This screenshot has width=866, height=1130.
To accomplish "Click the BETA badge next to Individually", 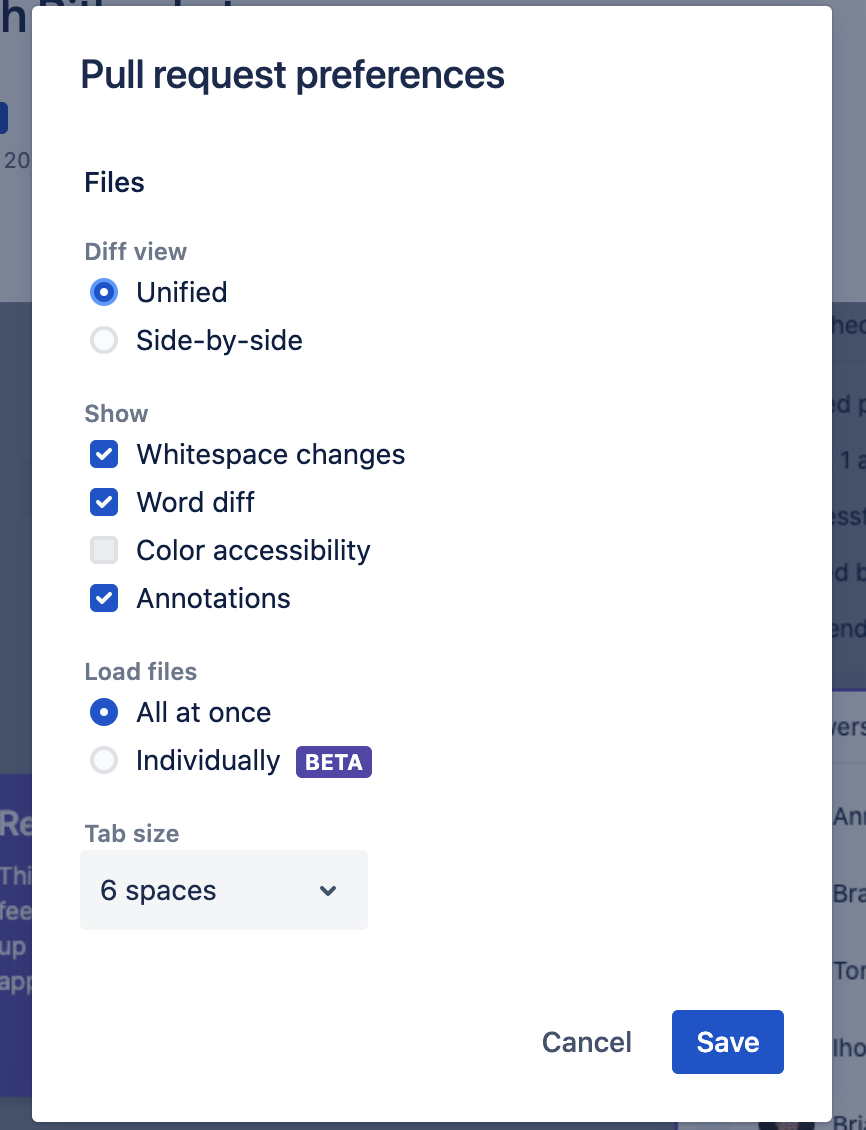I will [334, 762].
